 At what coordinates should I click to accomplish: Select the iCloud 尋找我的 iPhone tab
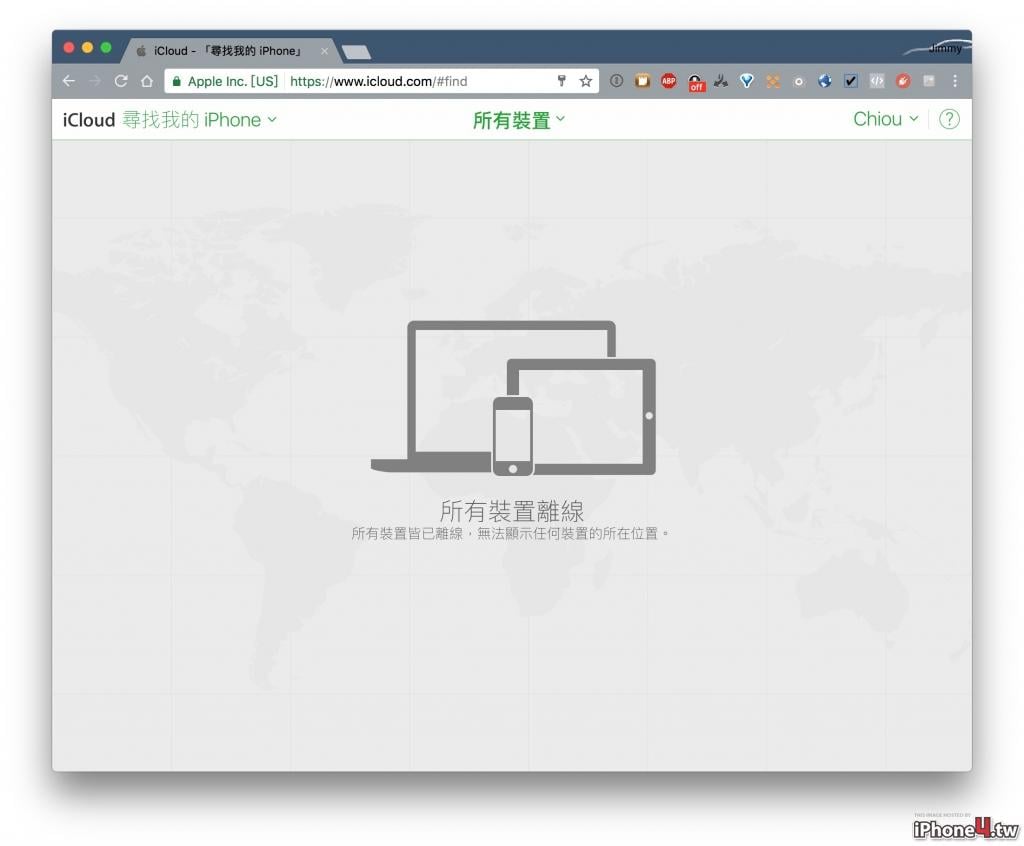point(229,50)
